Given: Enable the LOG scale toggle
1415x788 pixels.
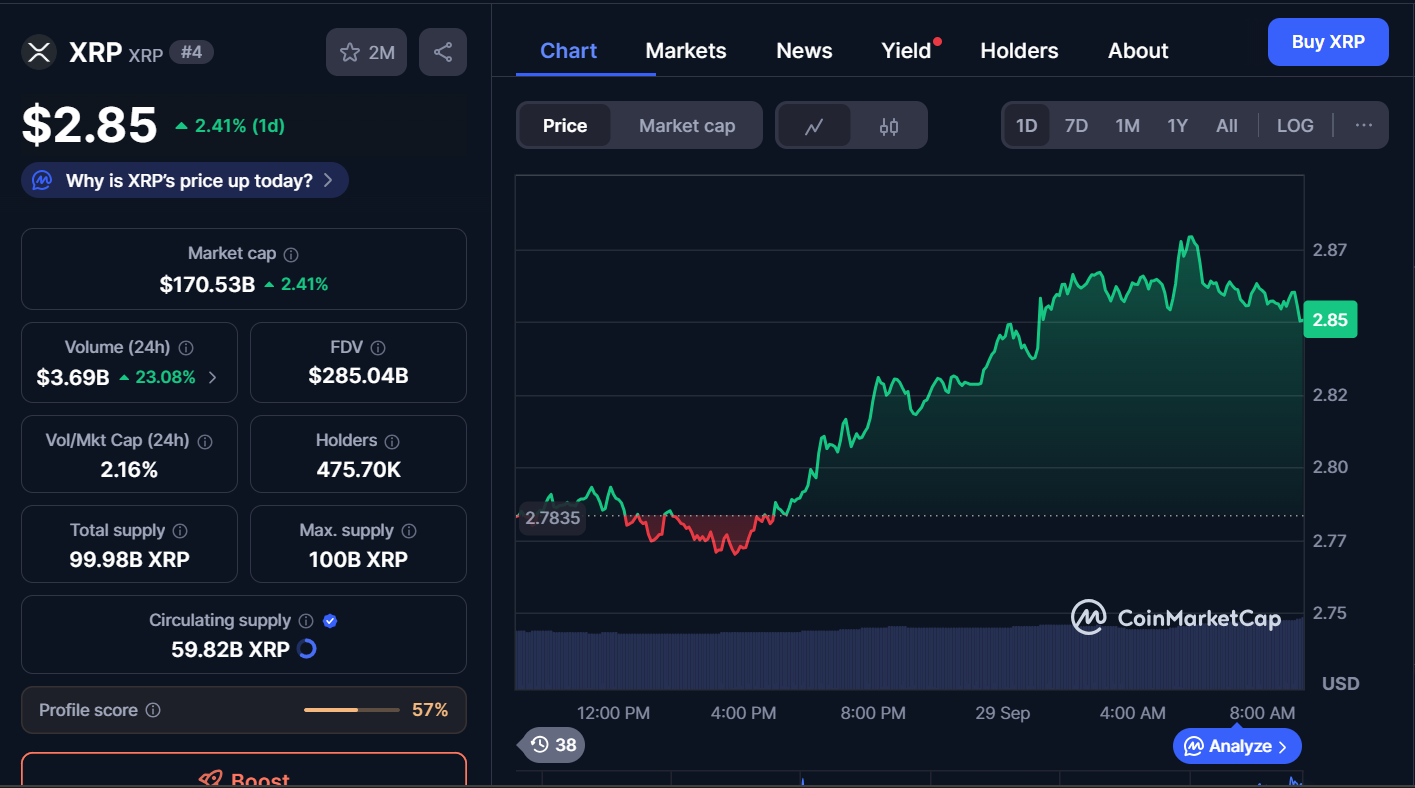Looking at the screenshot, I should (x=1295, y=126).
